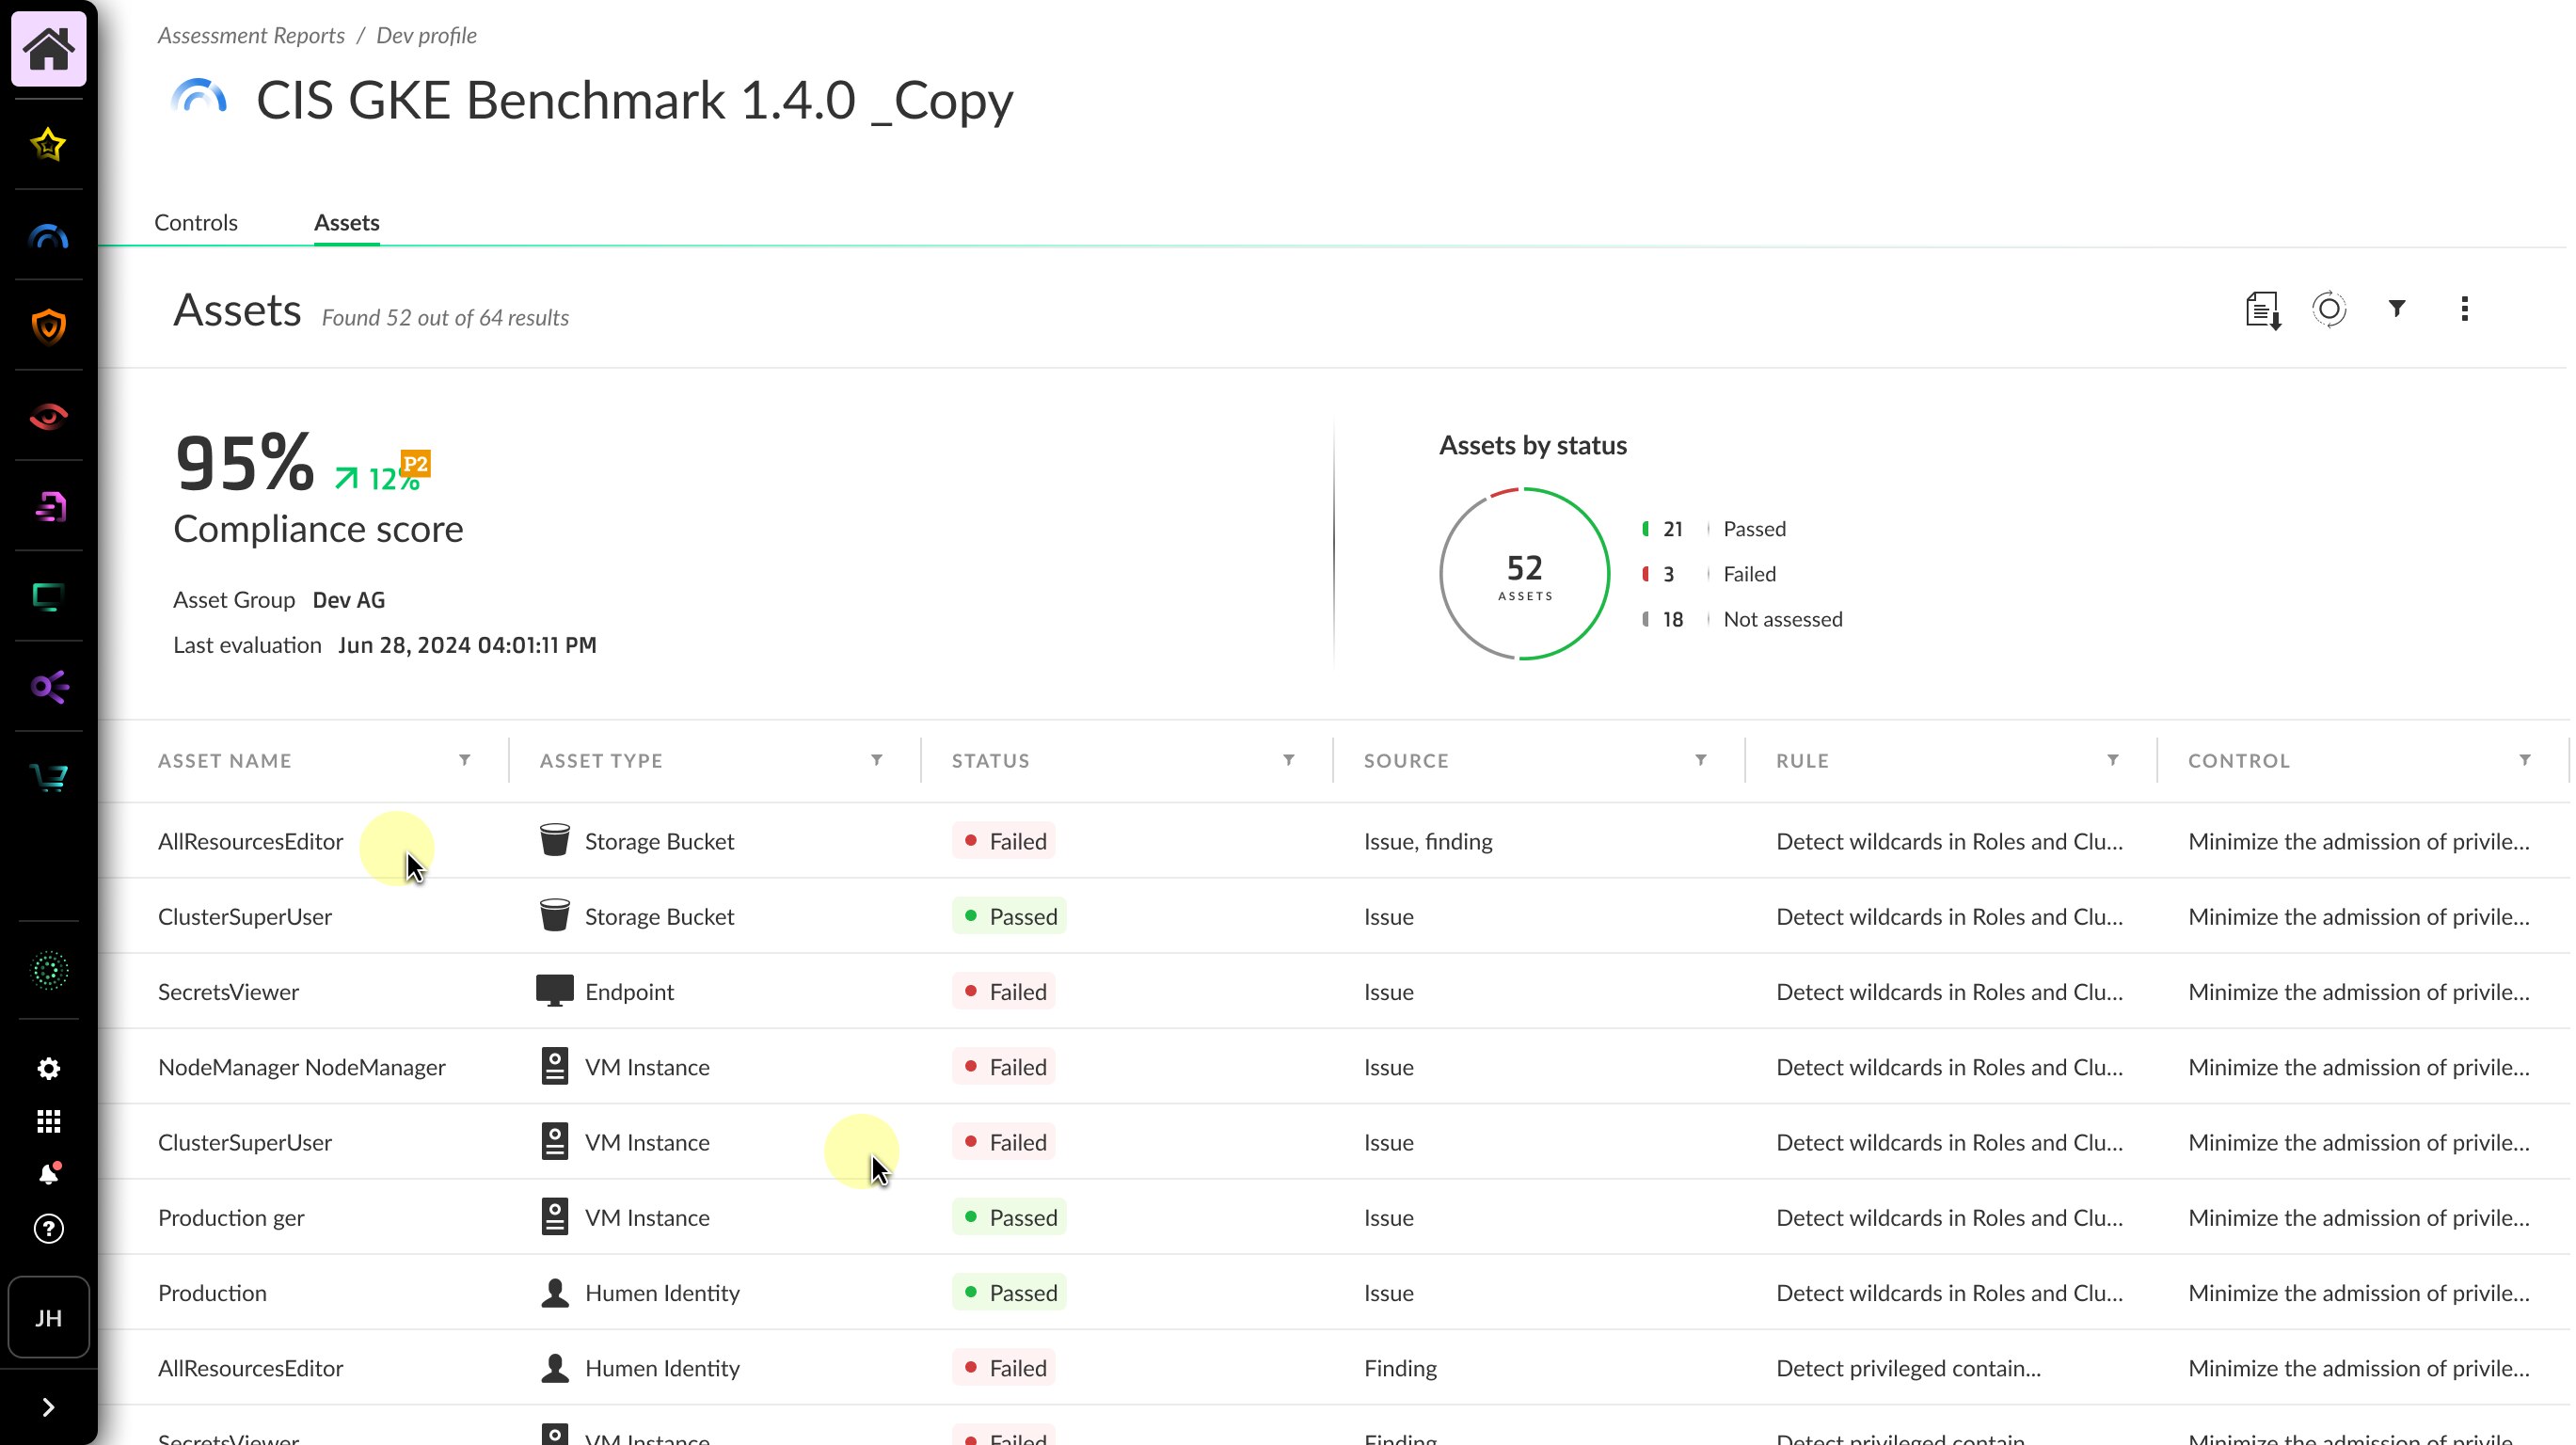Open notifications bell icon

click(48, 1174)
